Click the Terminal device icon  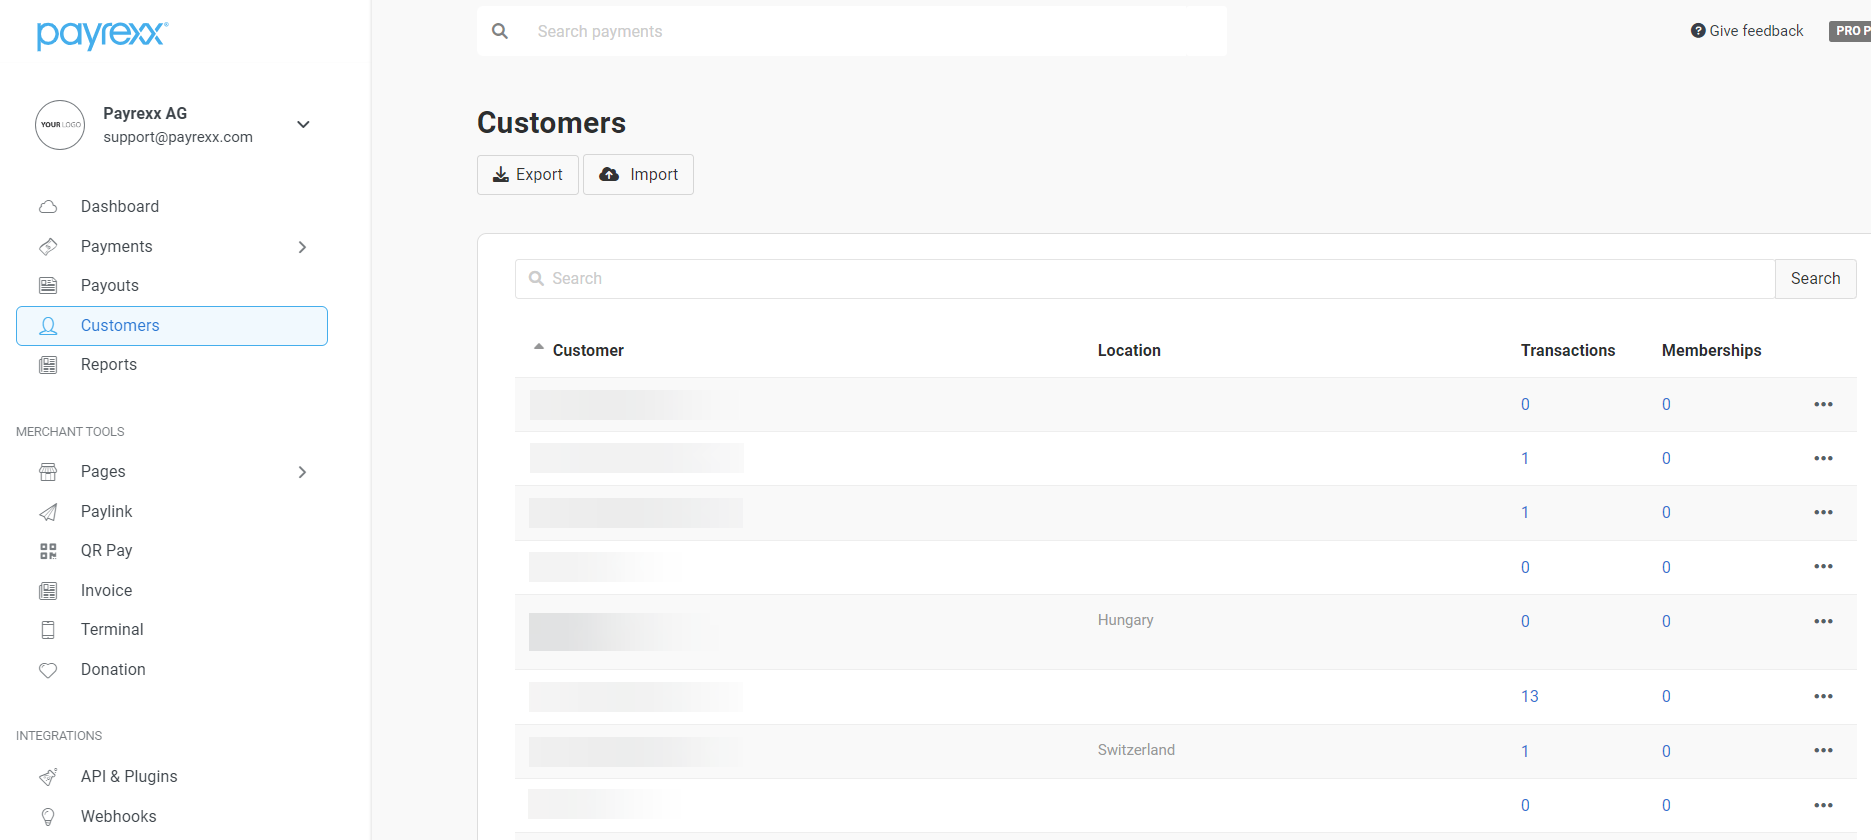48,630
